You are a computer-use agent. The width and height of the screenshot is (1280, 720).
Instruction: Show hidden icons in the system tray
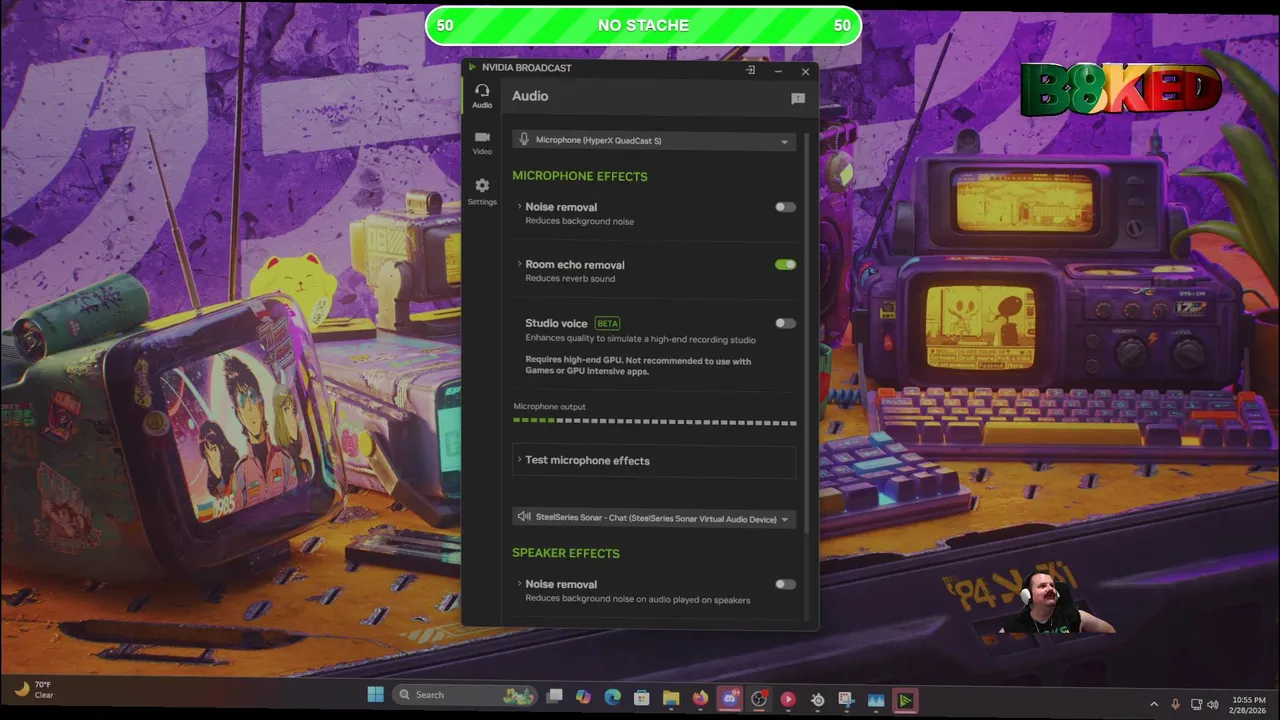tap(1153, 704)
